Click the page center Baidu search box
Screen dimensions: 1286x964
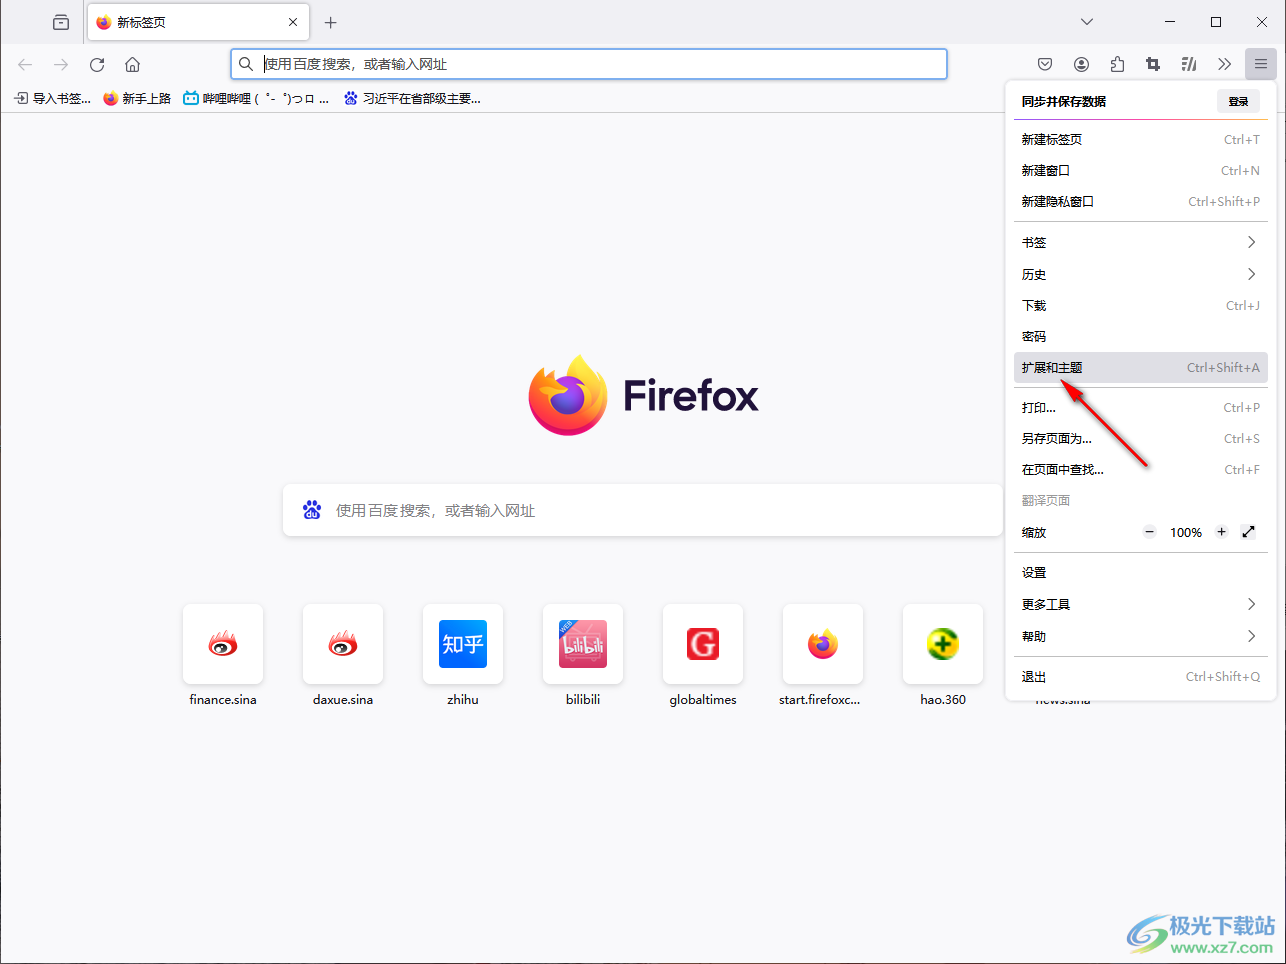[643, 510]
